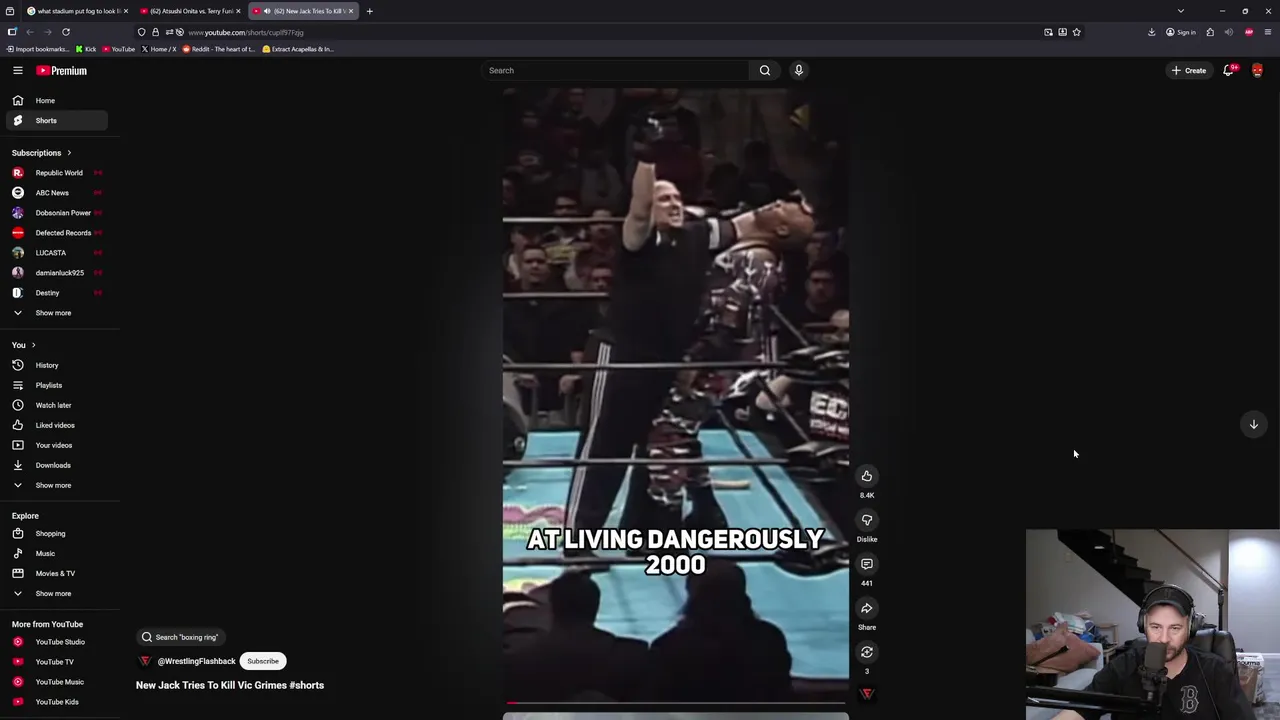This screenshot has height=720, width=1280.
Task: Click the Remix icon under Share
Action: [x=867, y=652]
